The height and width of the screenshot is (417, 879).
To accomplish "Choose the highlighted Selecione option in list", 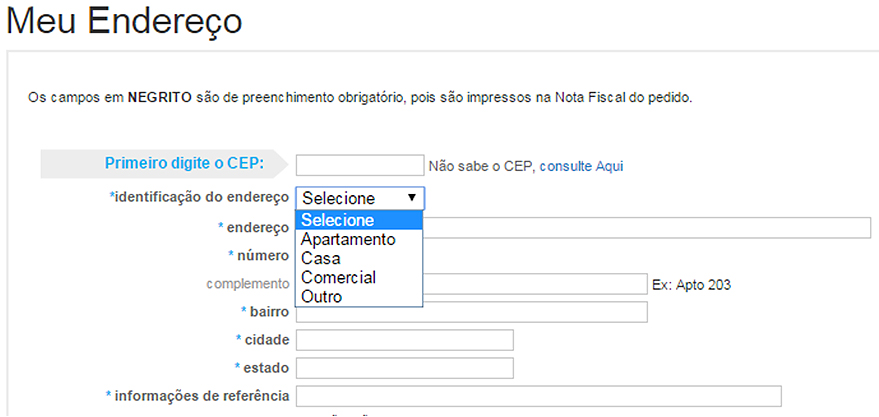I will coord(360,220).
